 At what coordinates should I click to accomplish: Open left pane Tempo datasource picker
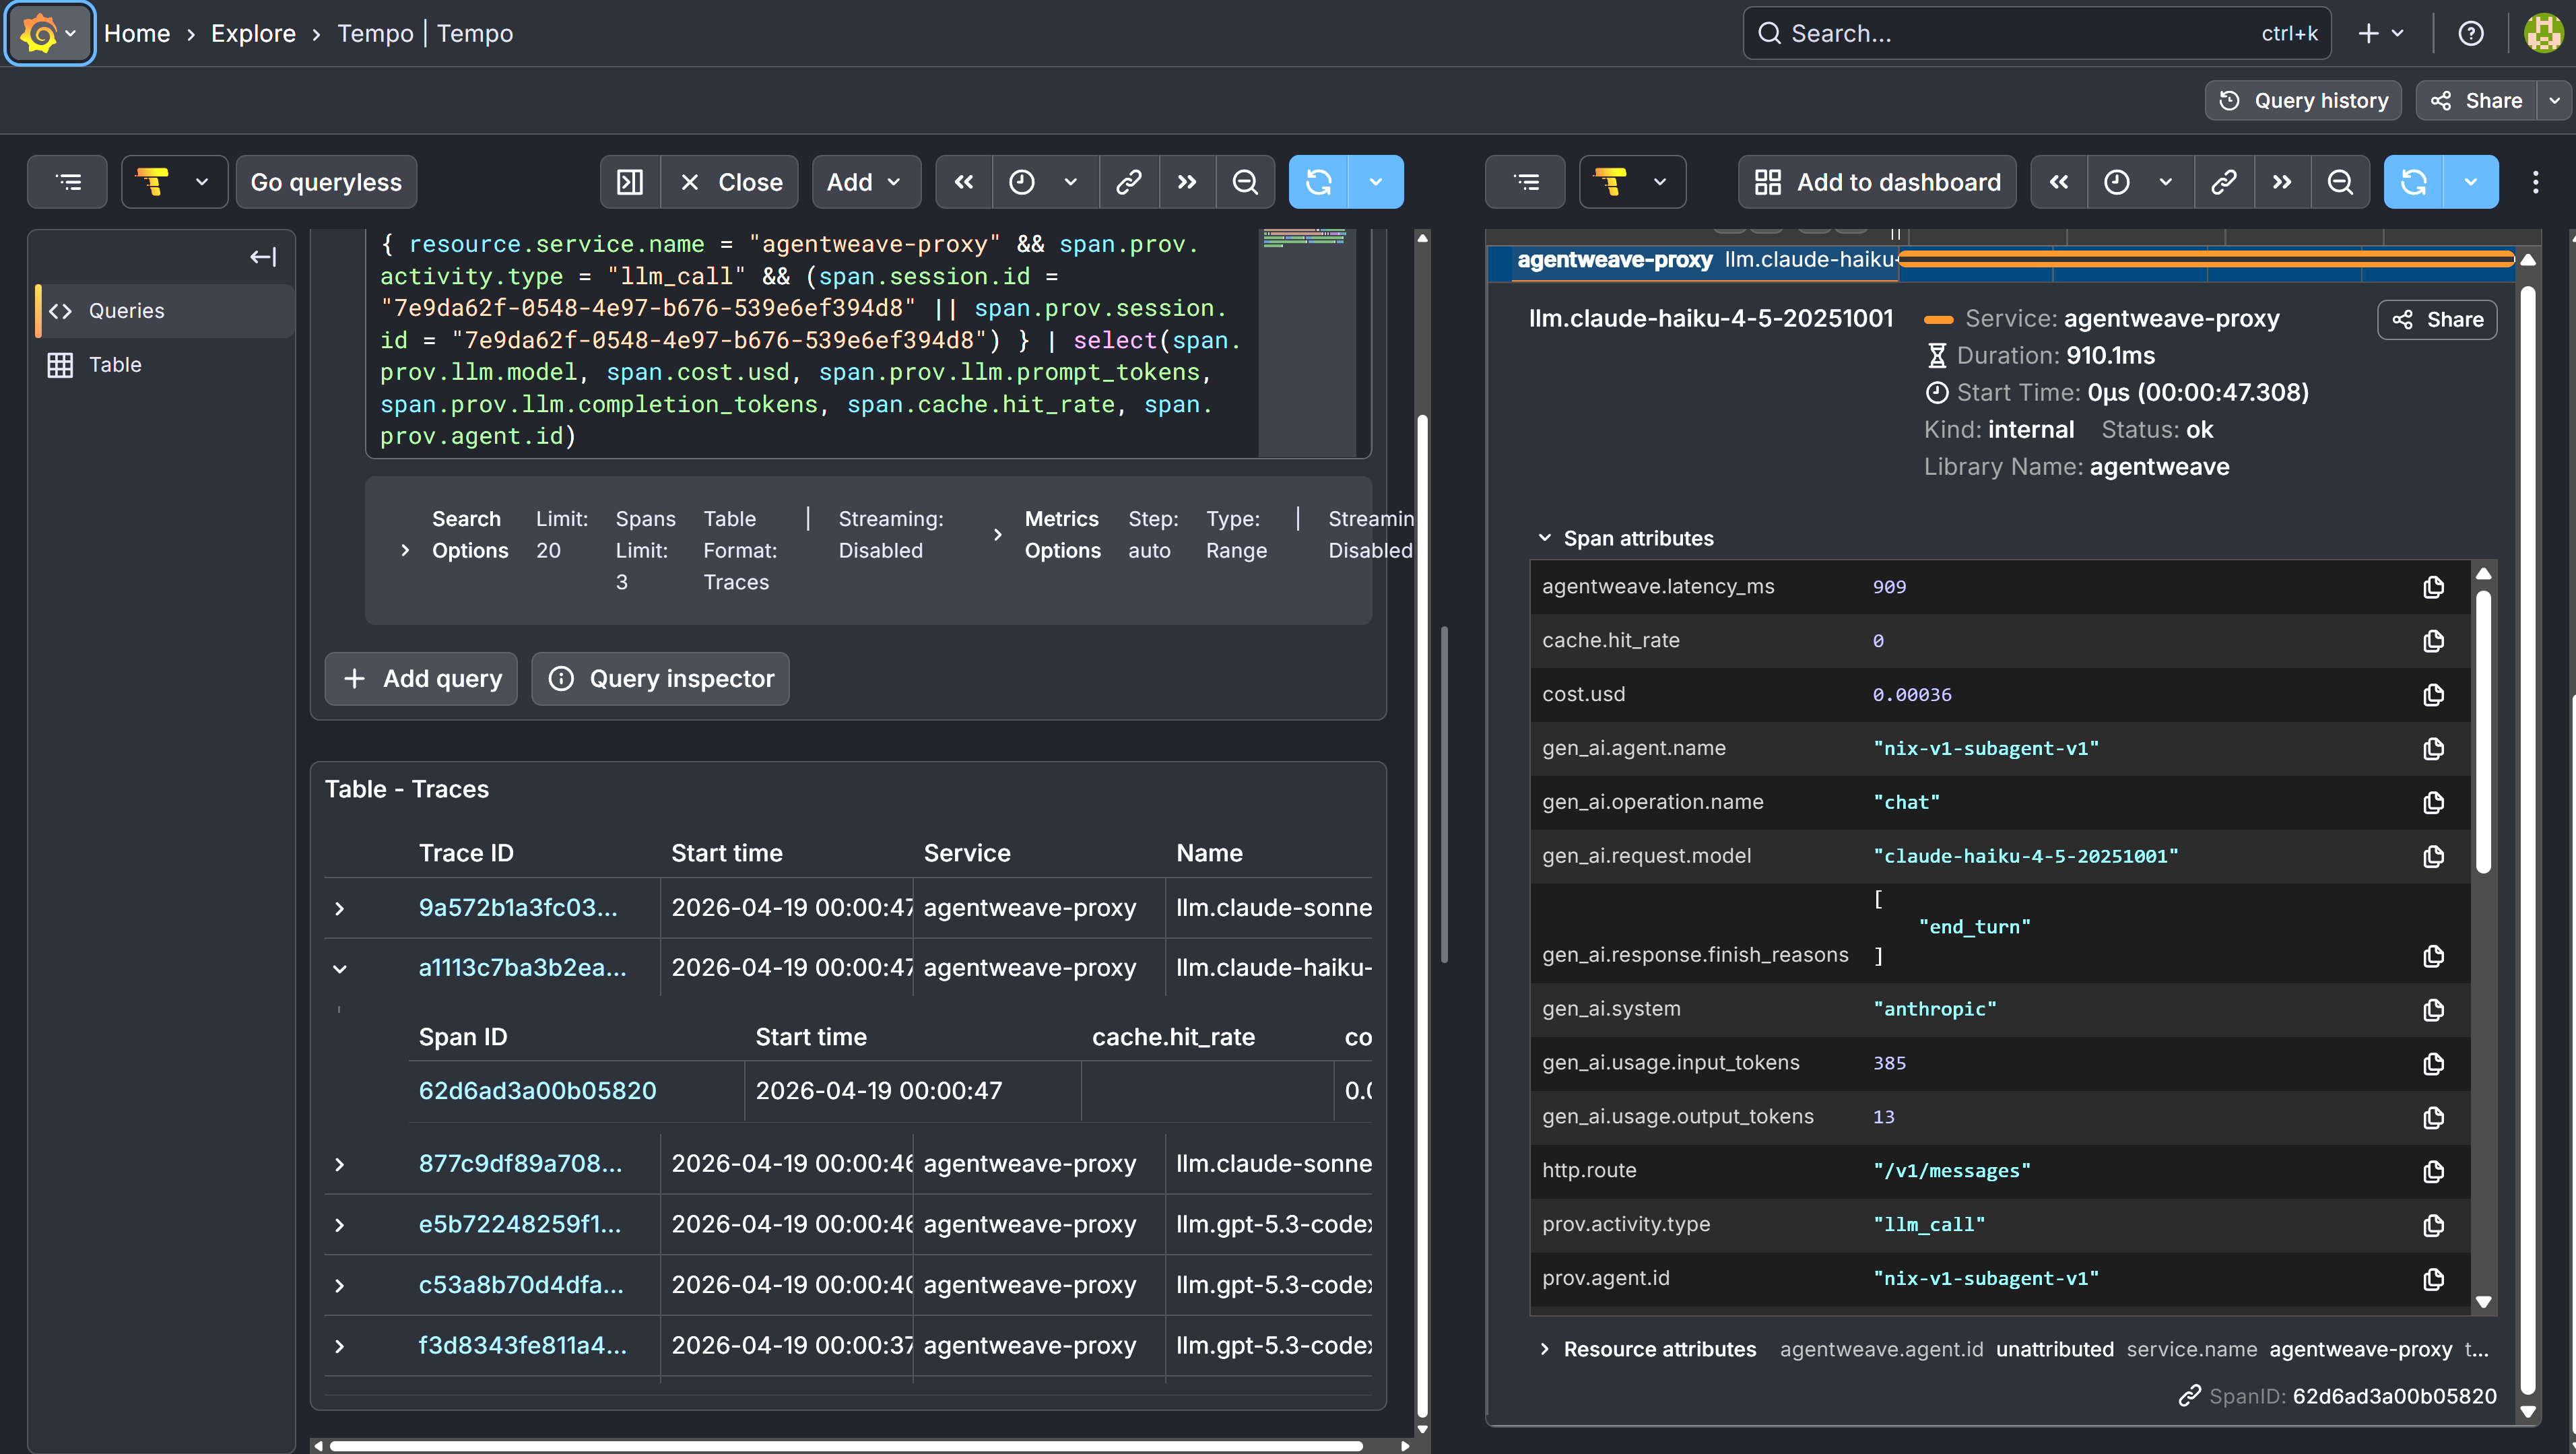(x=174, y=182)
